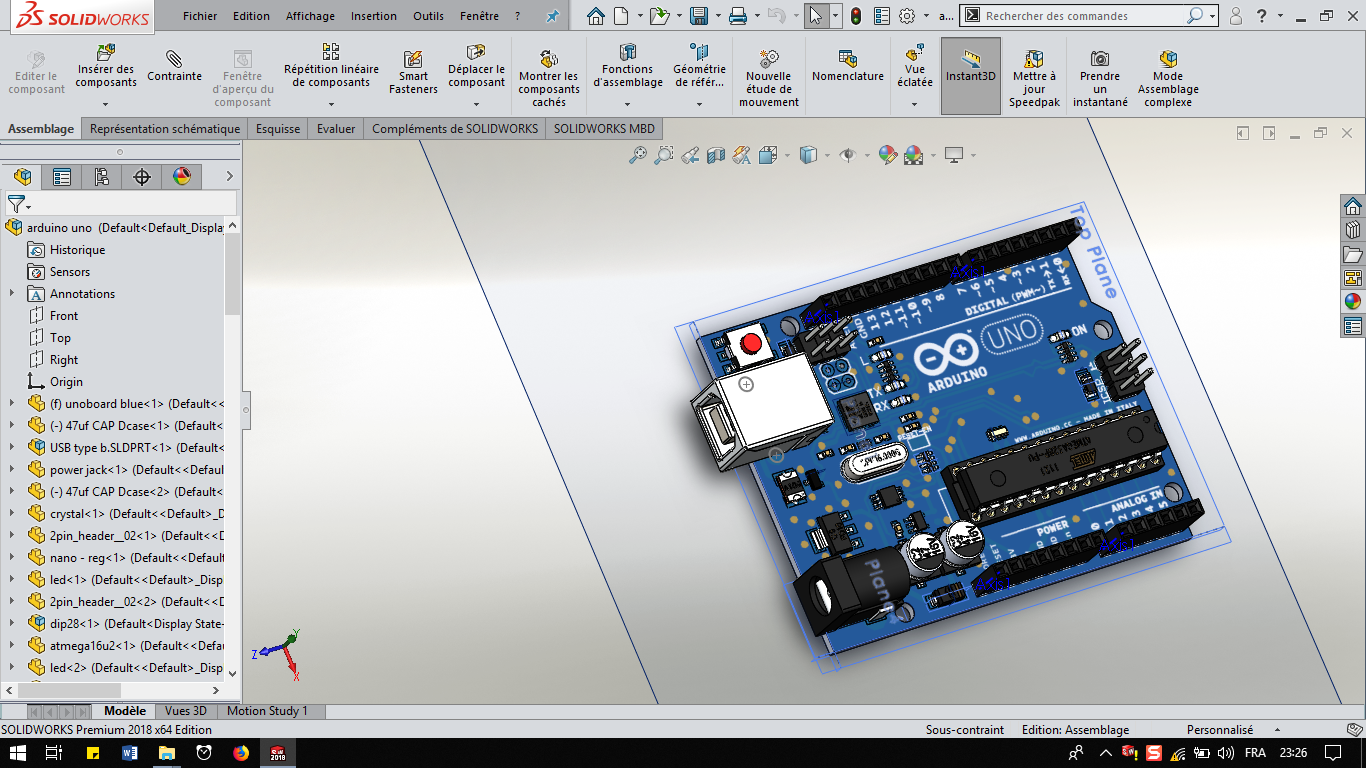Click Smart Fasteners tool

[x=413, y=72]
